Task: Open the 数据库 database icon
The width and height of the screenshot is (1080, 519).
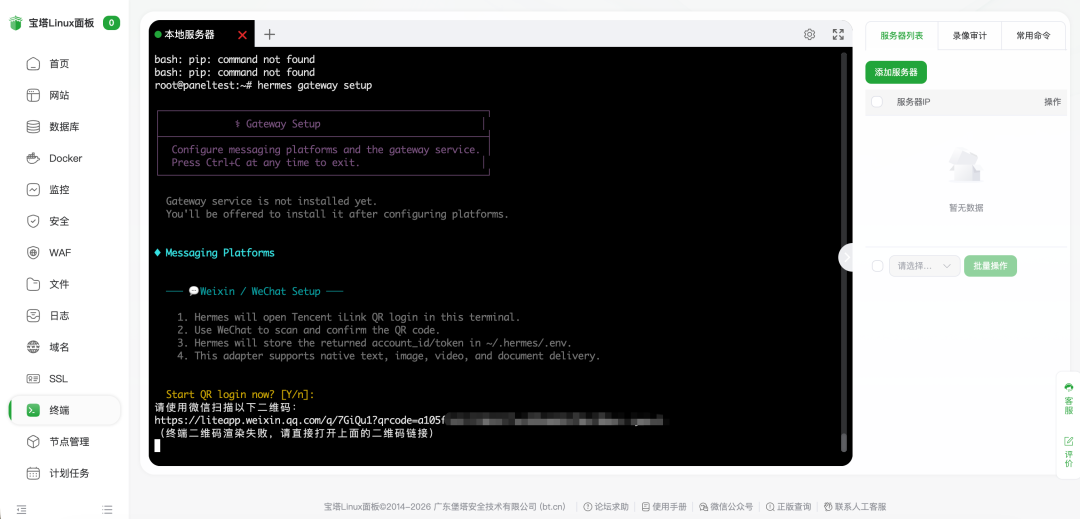Action: point(33,127)
